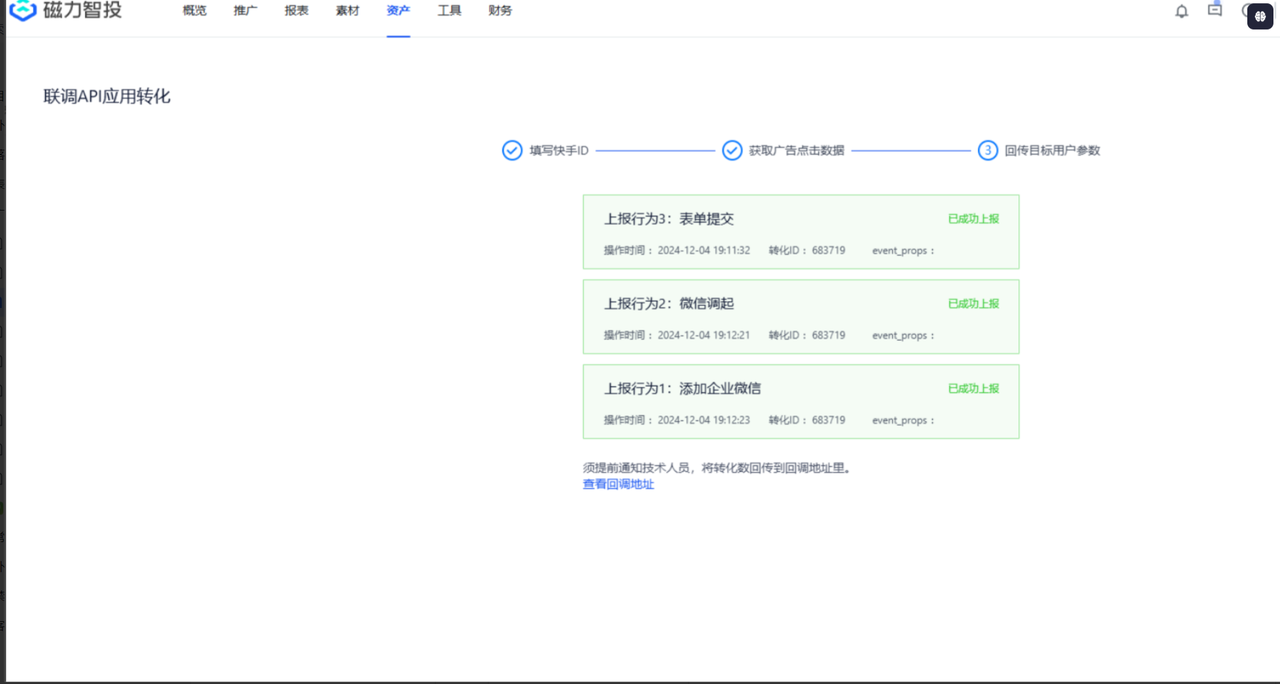Select the 微信调起 report card
Screen dimensions: 1280x684
pos(800,317)
